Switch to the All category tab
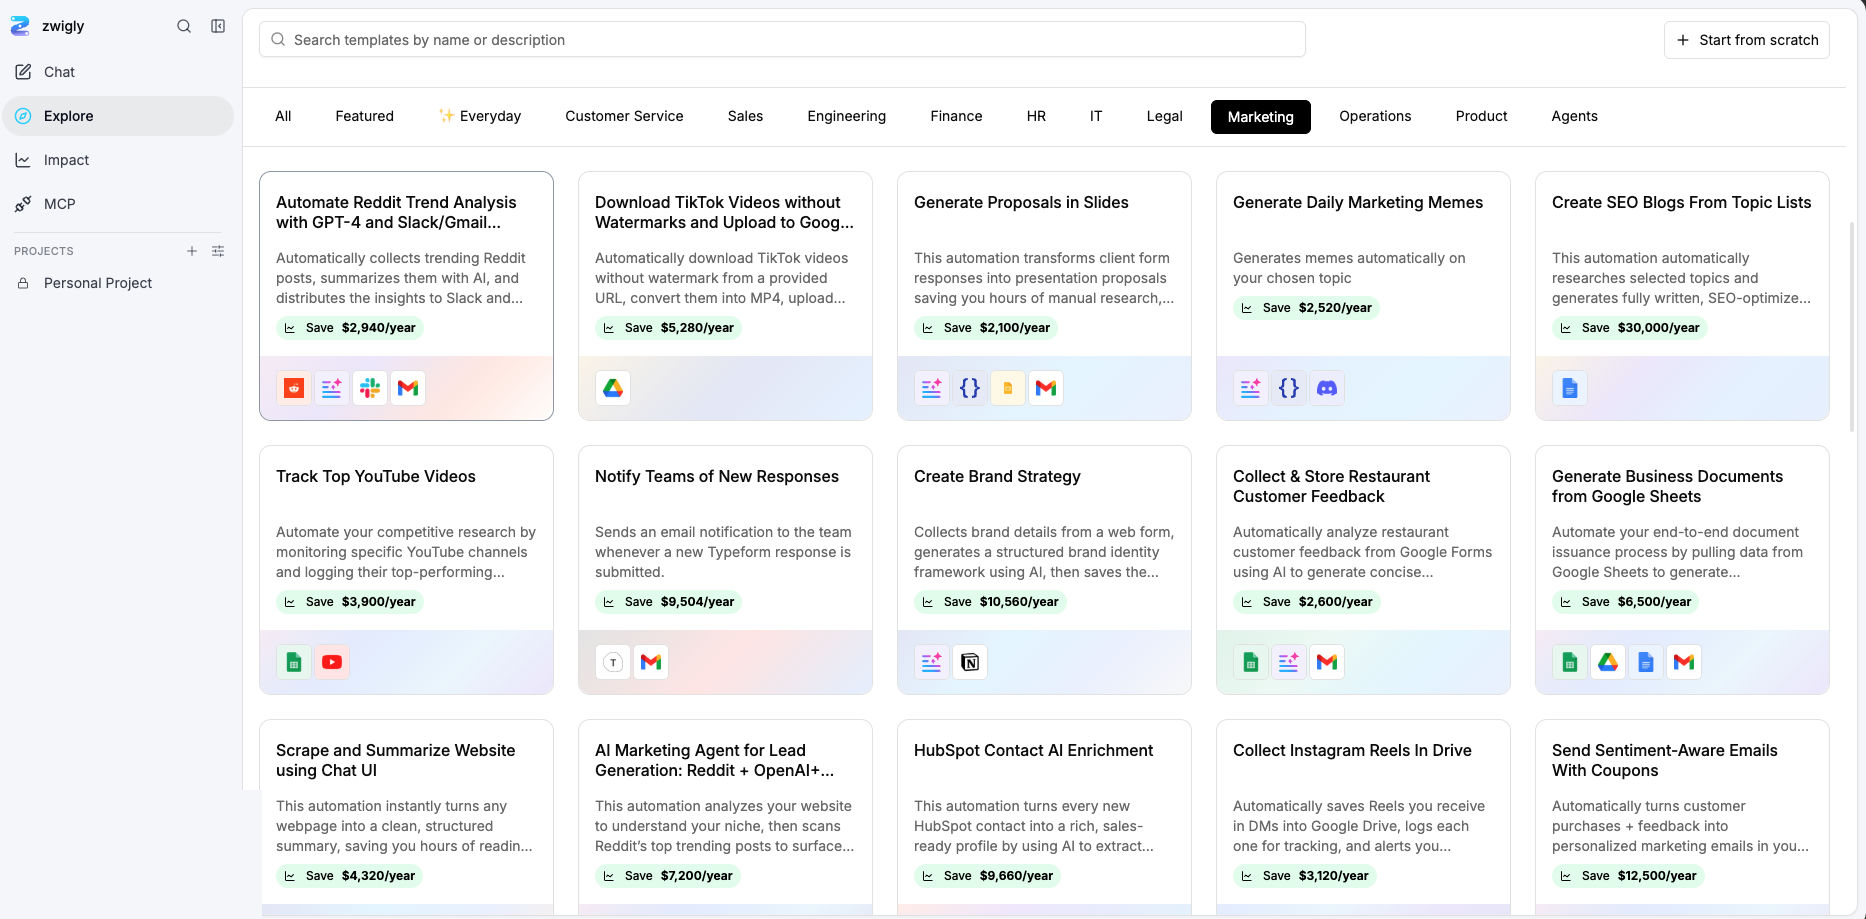This screenshot has height=919, width=1866. coord(283,116)
